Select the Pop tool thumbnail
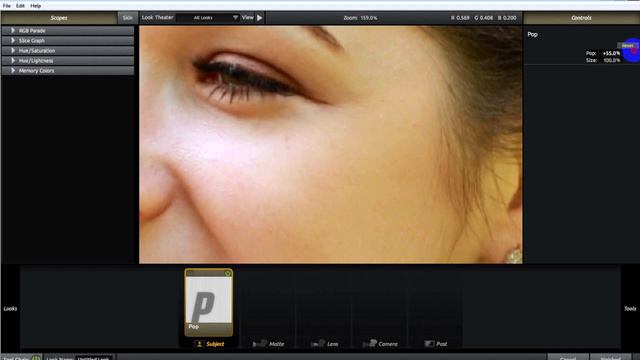The height and width of the screenshot is (360, 640). point(209,302)
